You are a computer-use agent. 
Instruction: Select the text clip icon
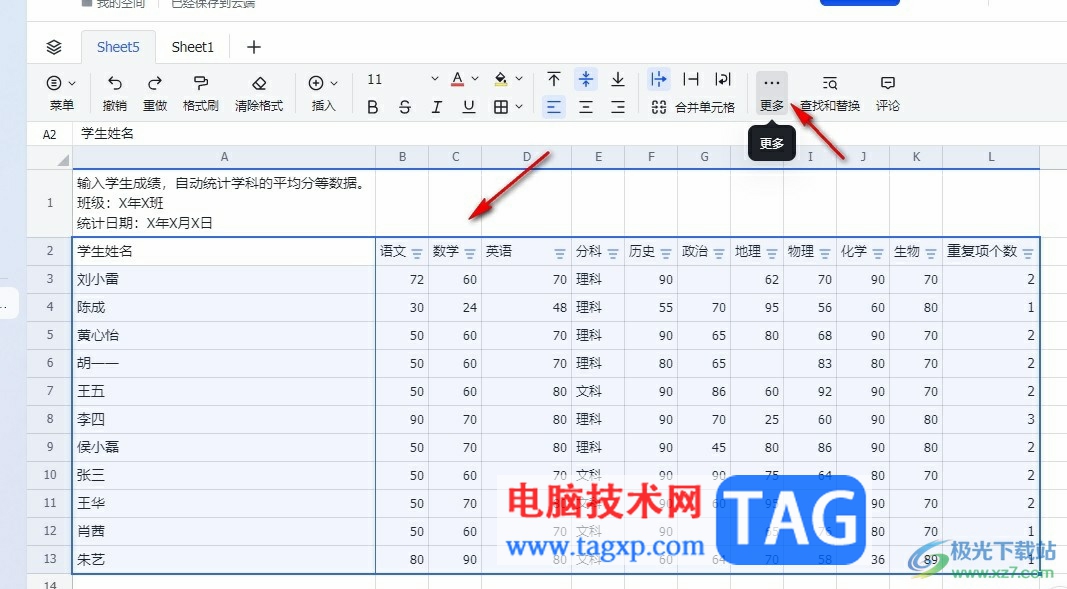(691, 79)
